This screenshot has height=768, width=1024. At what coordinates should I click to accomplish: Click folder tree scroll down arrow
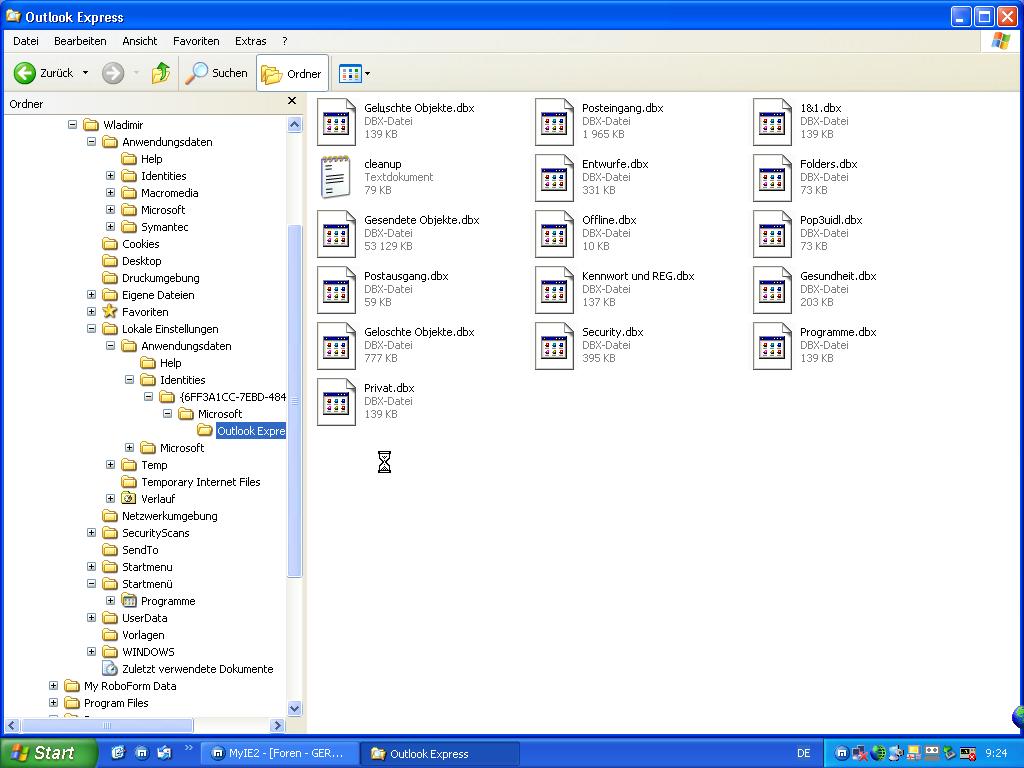[x=295, y=709]
